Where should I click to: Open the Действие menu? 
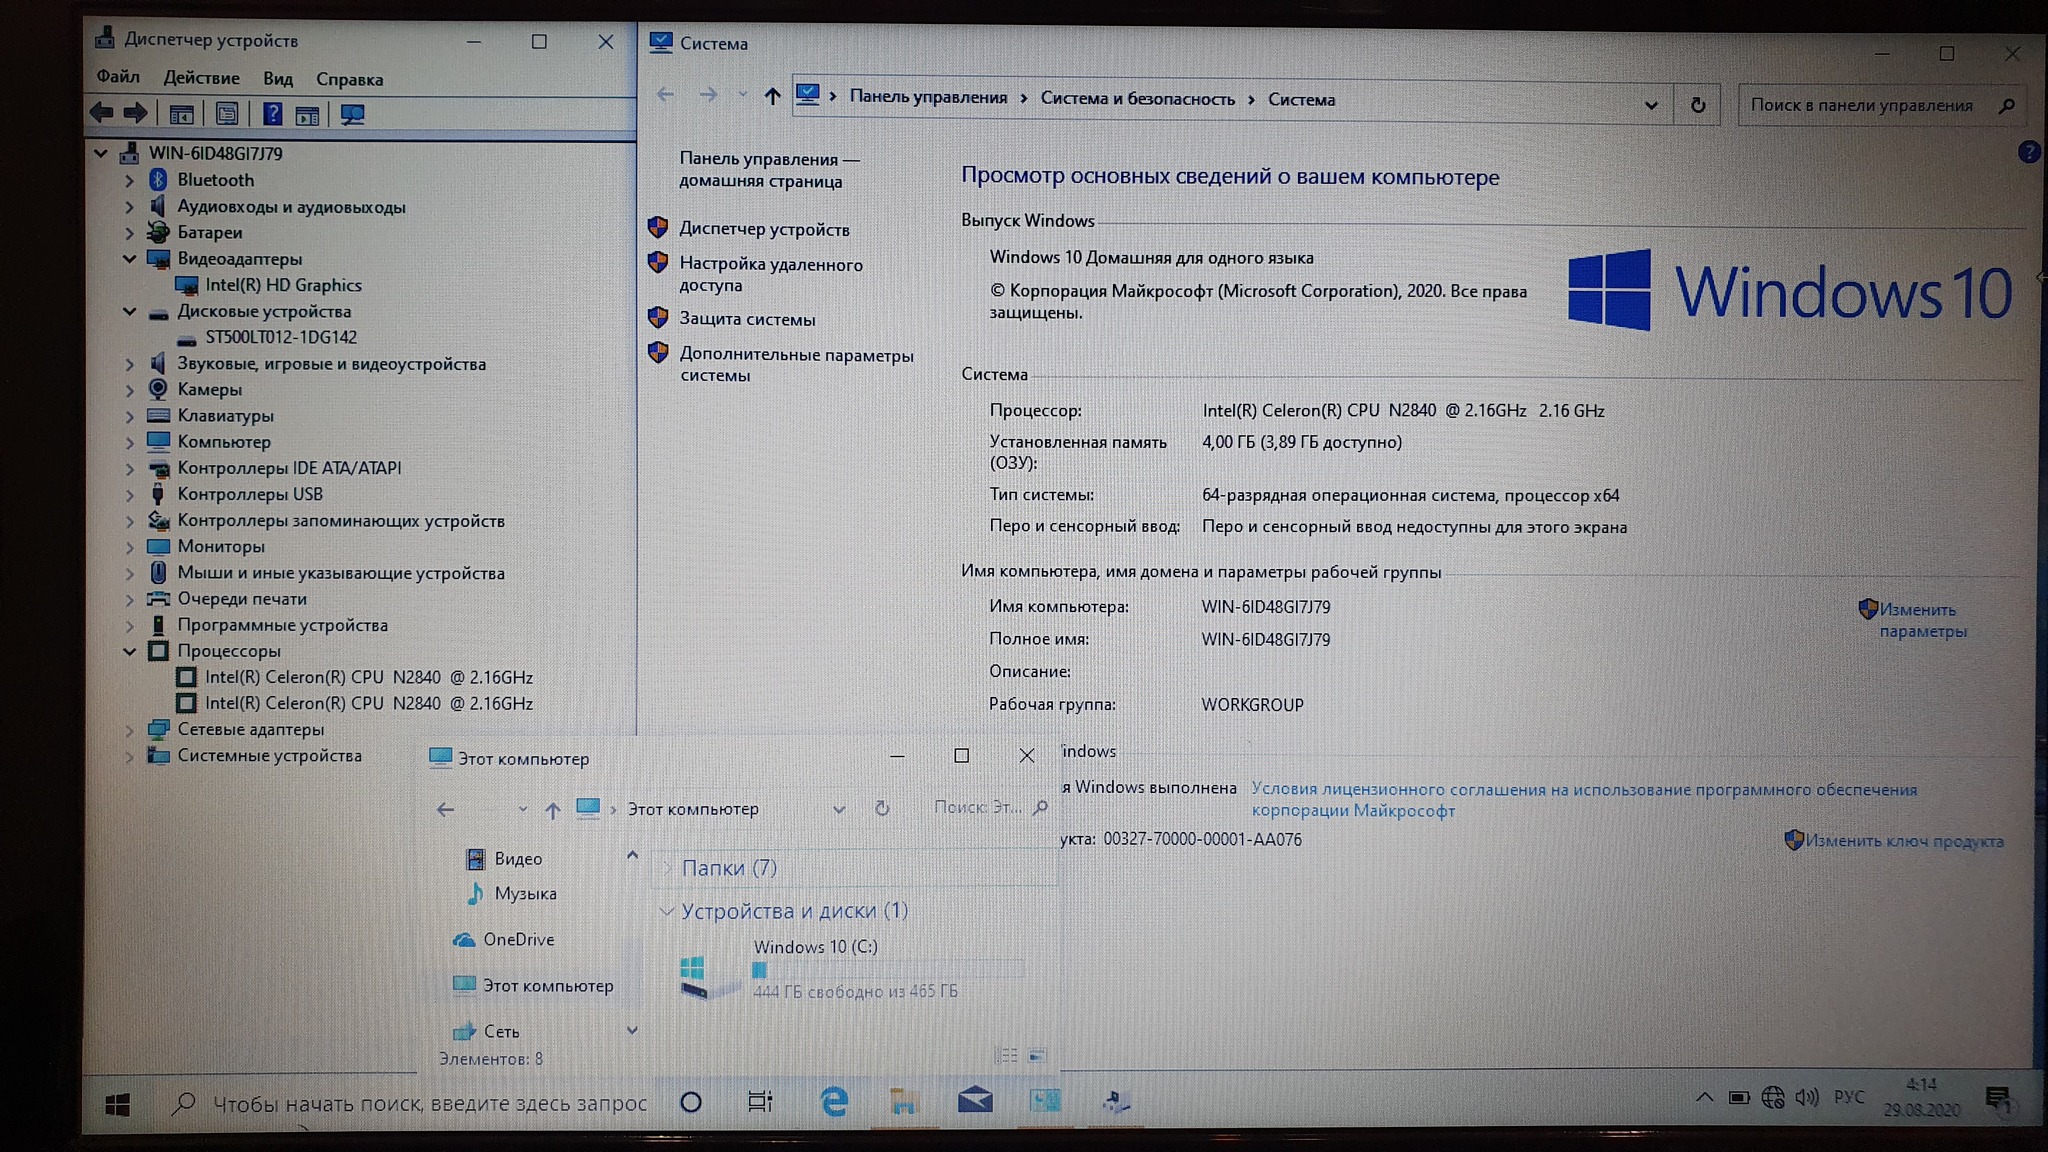click(x=201, y=78)
